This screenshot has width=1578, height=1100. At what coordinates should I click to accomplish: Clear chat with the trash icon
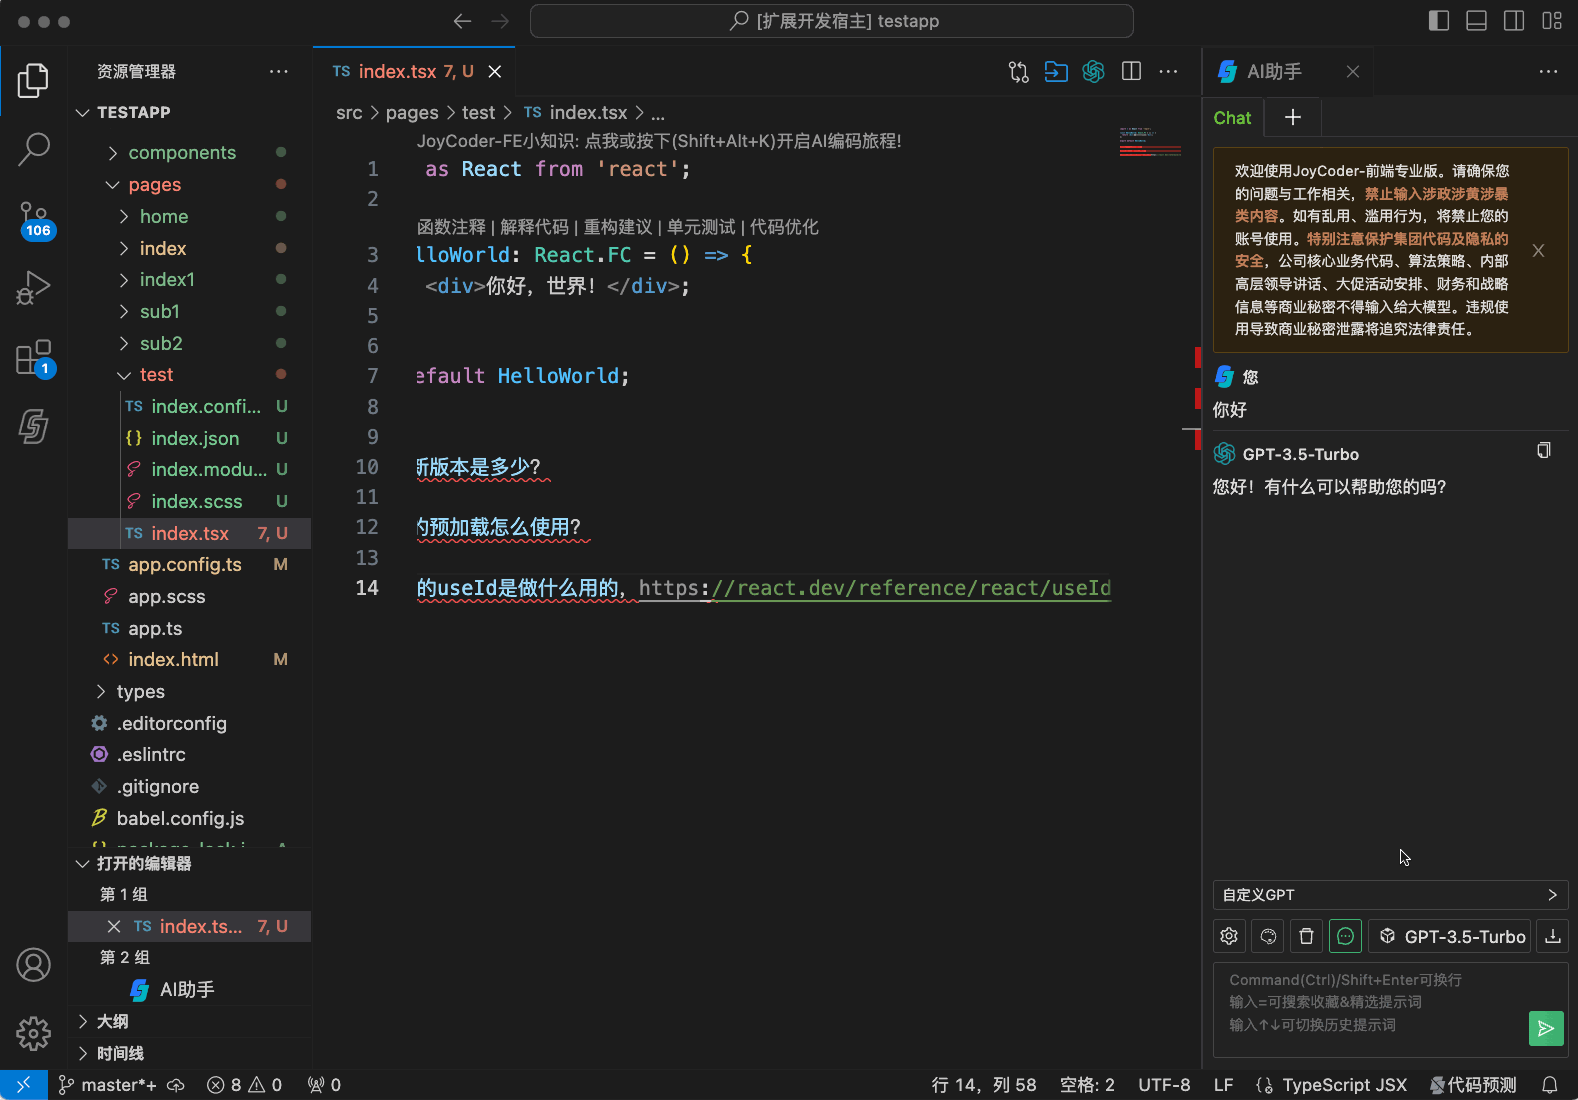pos(1306,936)
